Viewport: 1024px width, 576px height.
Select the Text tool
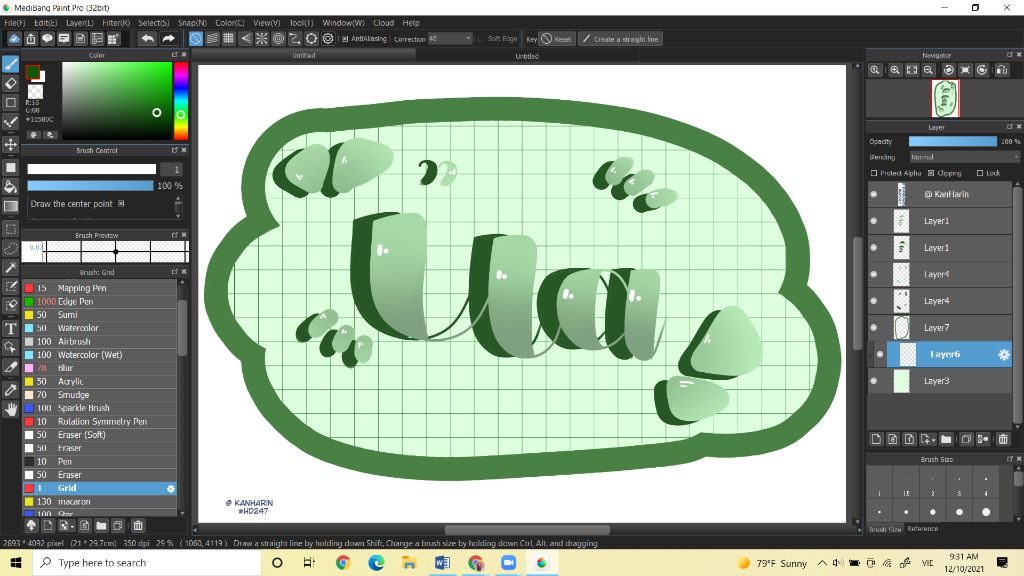10,328
